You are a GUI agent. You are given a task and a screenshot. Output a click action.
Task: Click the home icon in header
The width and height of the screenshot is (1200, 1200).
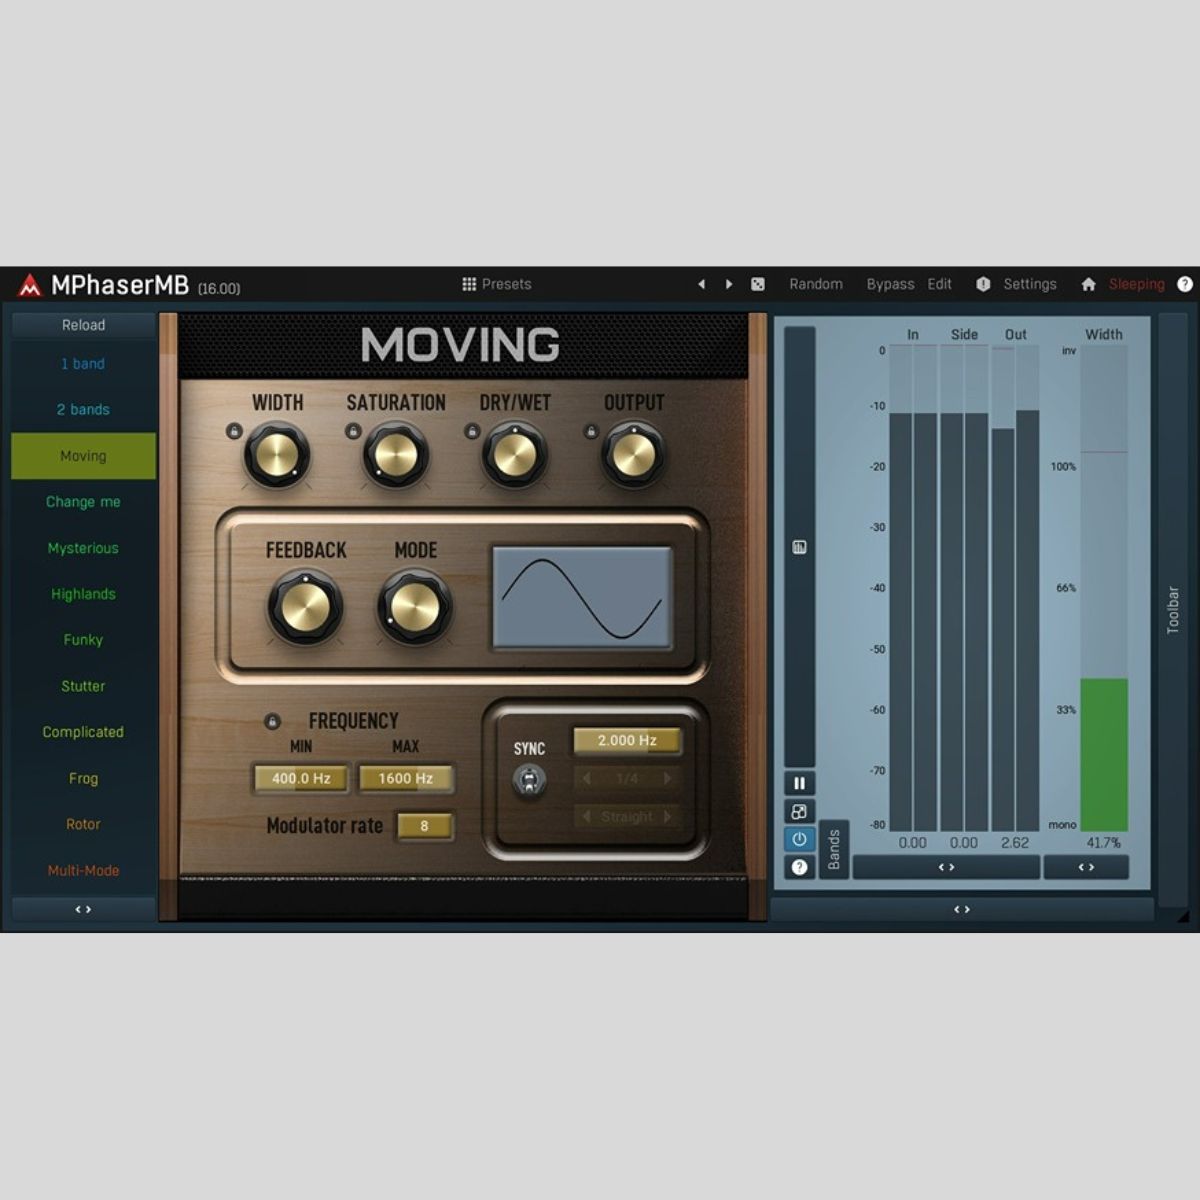[1088, 284]
